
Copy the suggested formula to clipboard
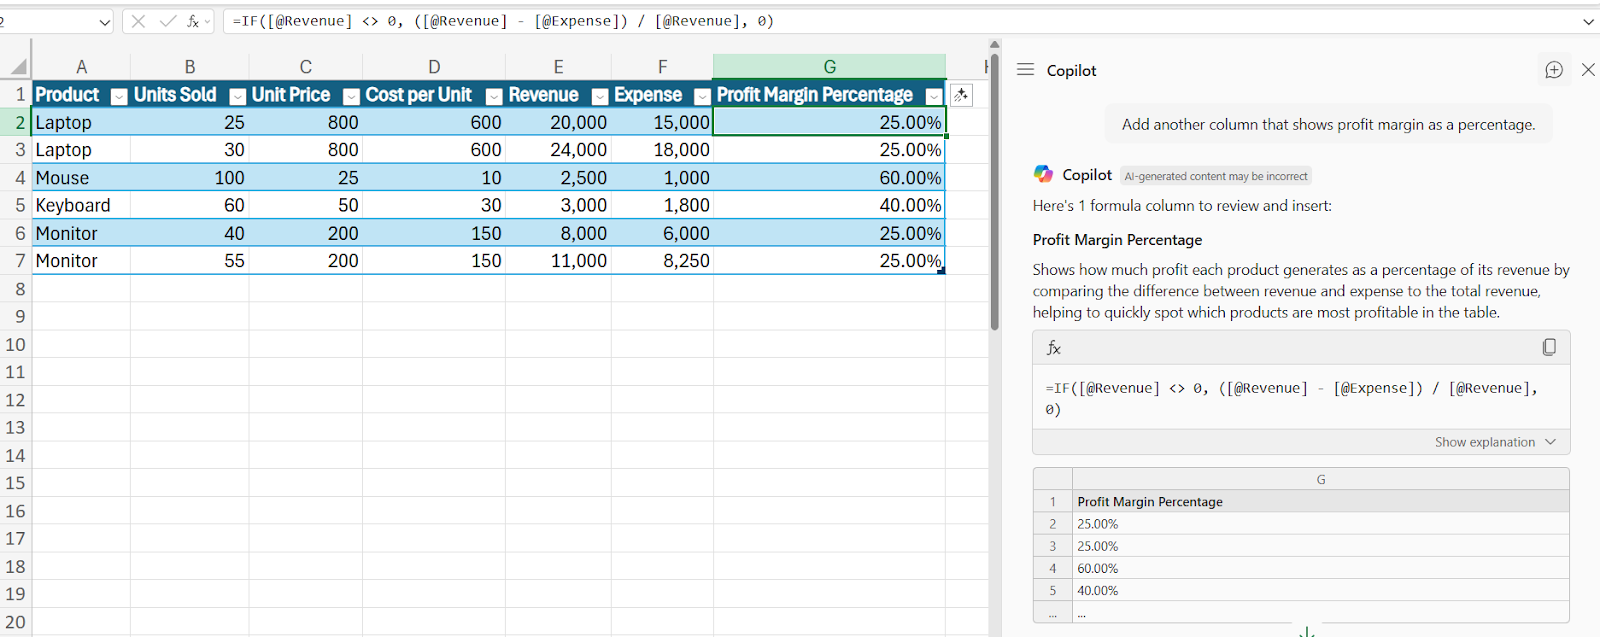tap(1549, 347)
